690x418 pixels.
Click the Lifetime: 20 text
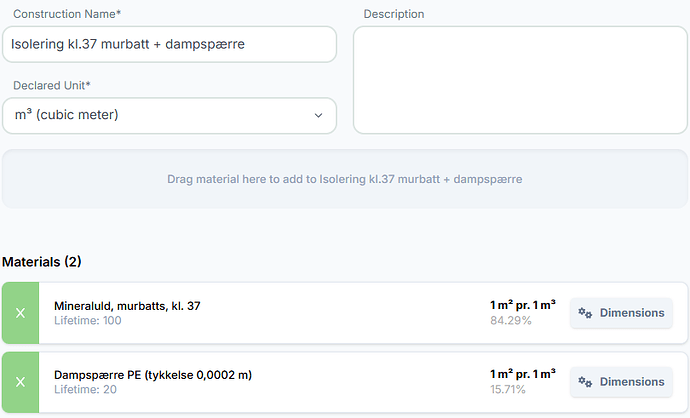point(86,390)
